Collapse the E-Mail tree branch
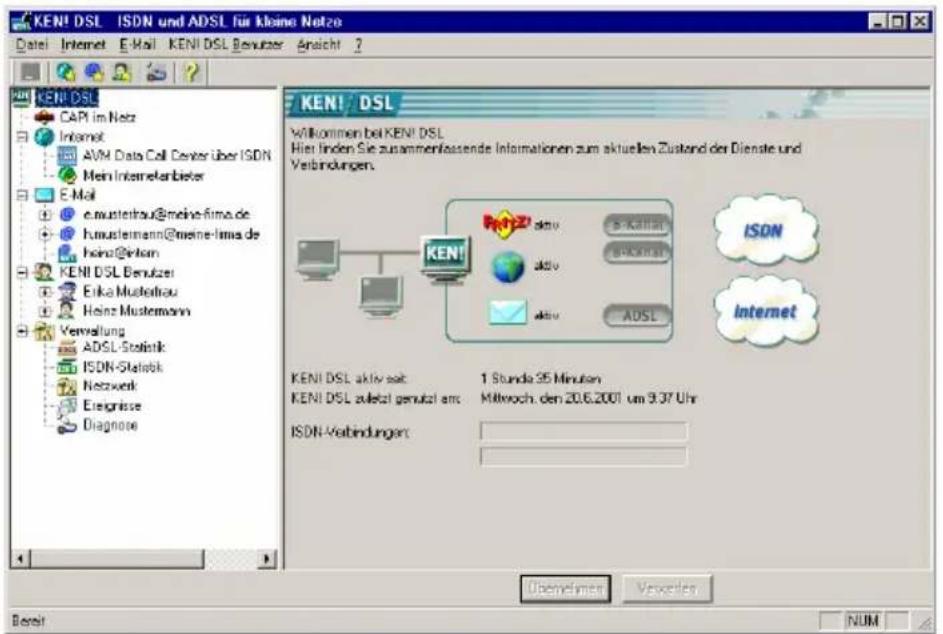This screenshot has height=634, width=943. pyautogui.click(x=22, y=195)
